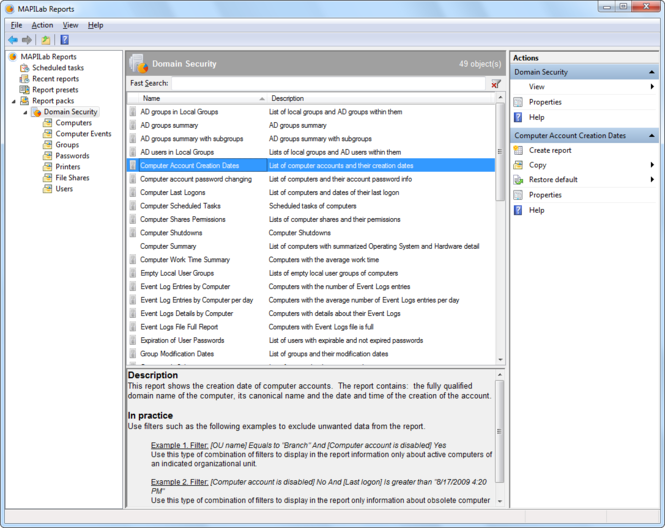Select Computer Scheduled Tasks report row
665x528 pixels.
(311, 206)
